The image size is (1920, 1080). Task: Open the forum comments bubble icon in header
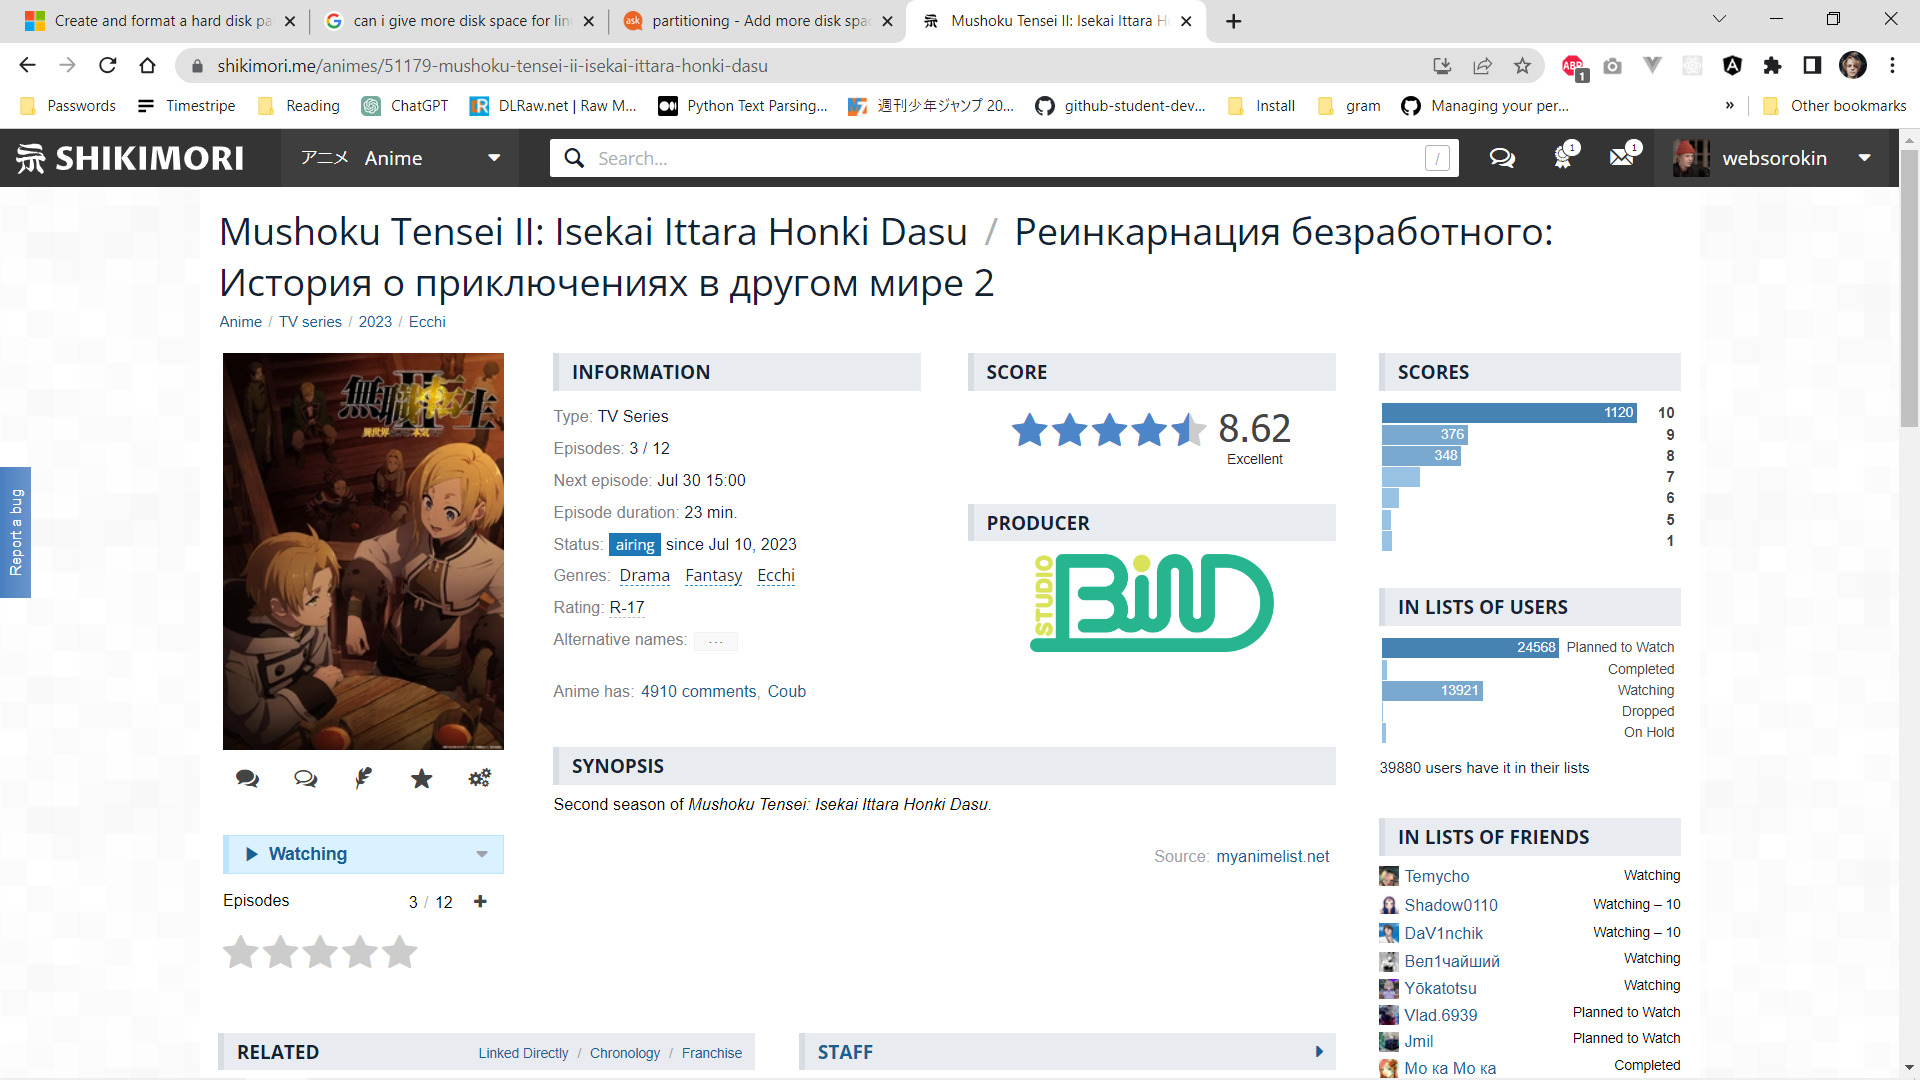[1502, 158]
